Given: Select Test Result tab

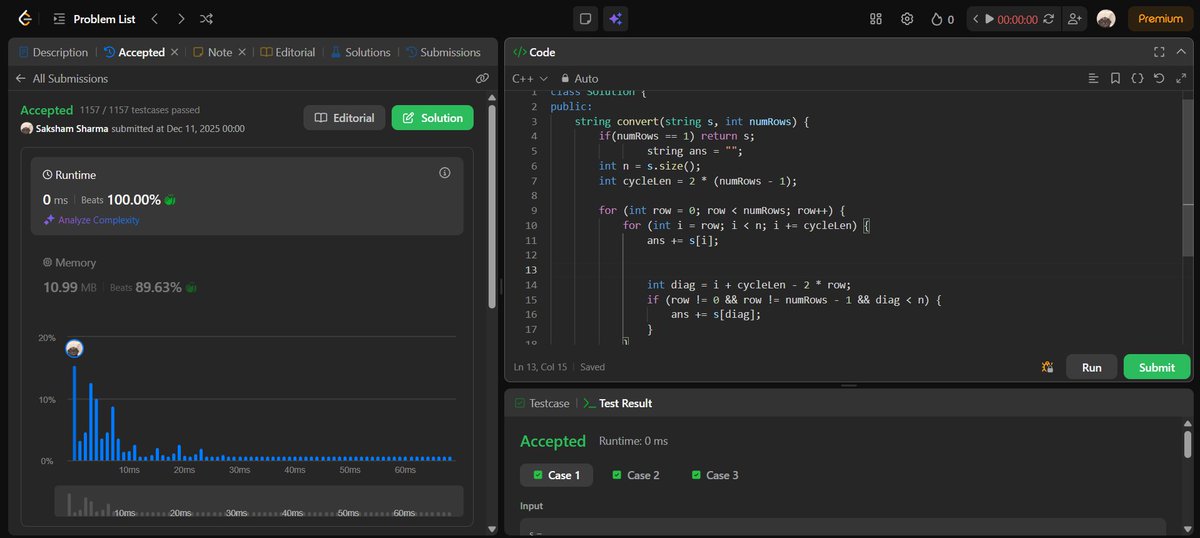Looking at the screenshot, I should click(617, 403).
